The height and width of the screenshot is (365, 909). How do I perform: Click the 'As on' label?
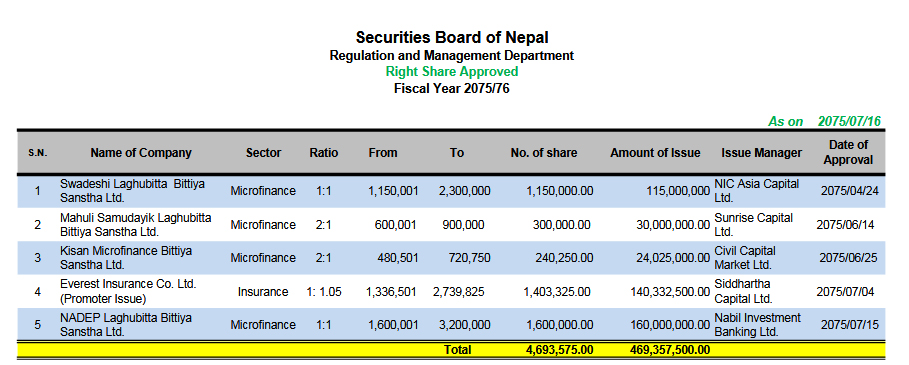click(x=786, y=121)
